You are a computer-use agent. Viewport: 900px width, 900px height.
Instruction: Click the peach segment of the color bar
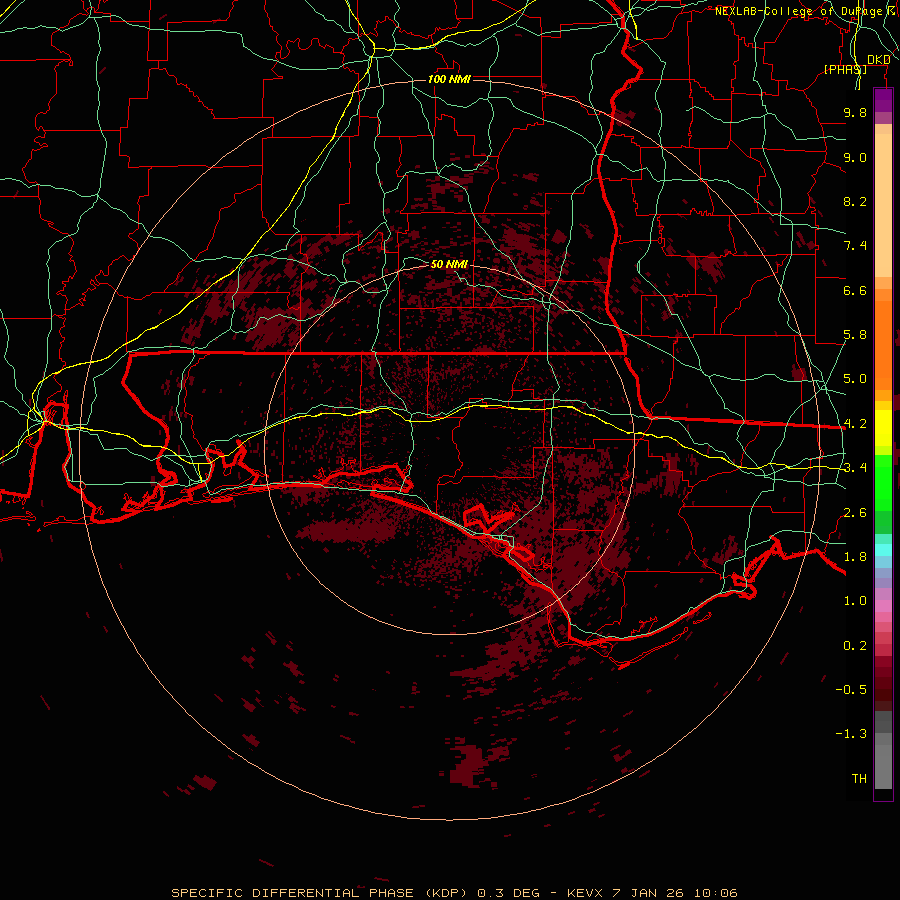point(883,205)
